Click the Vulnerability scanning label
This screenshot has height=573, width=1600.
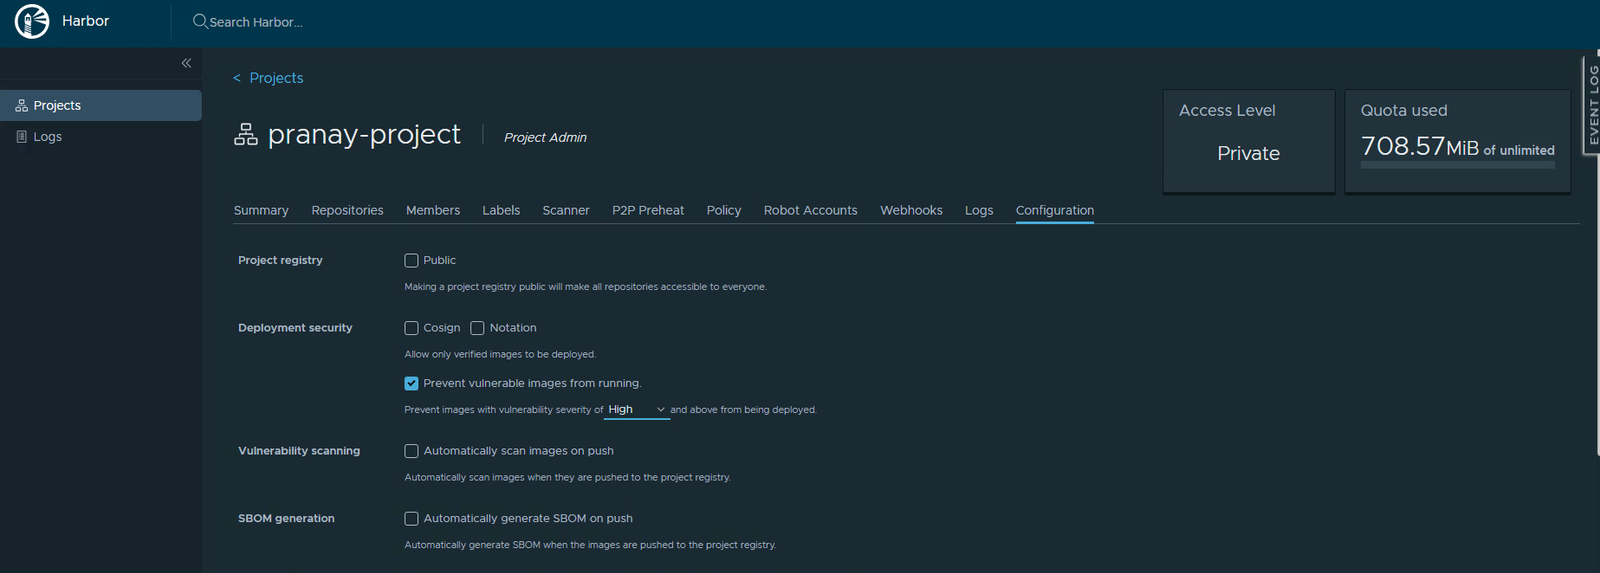pos(299,451)
